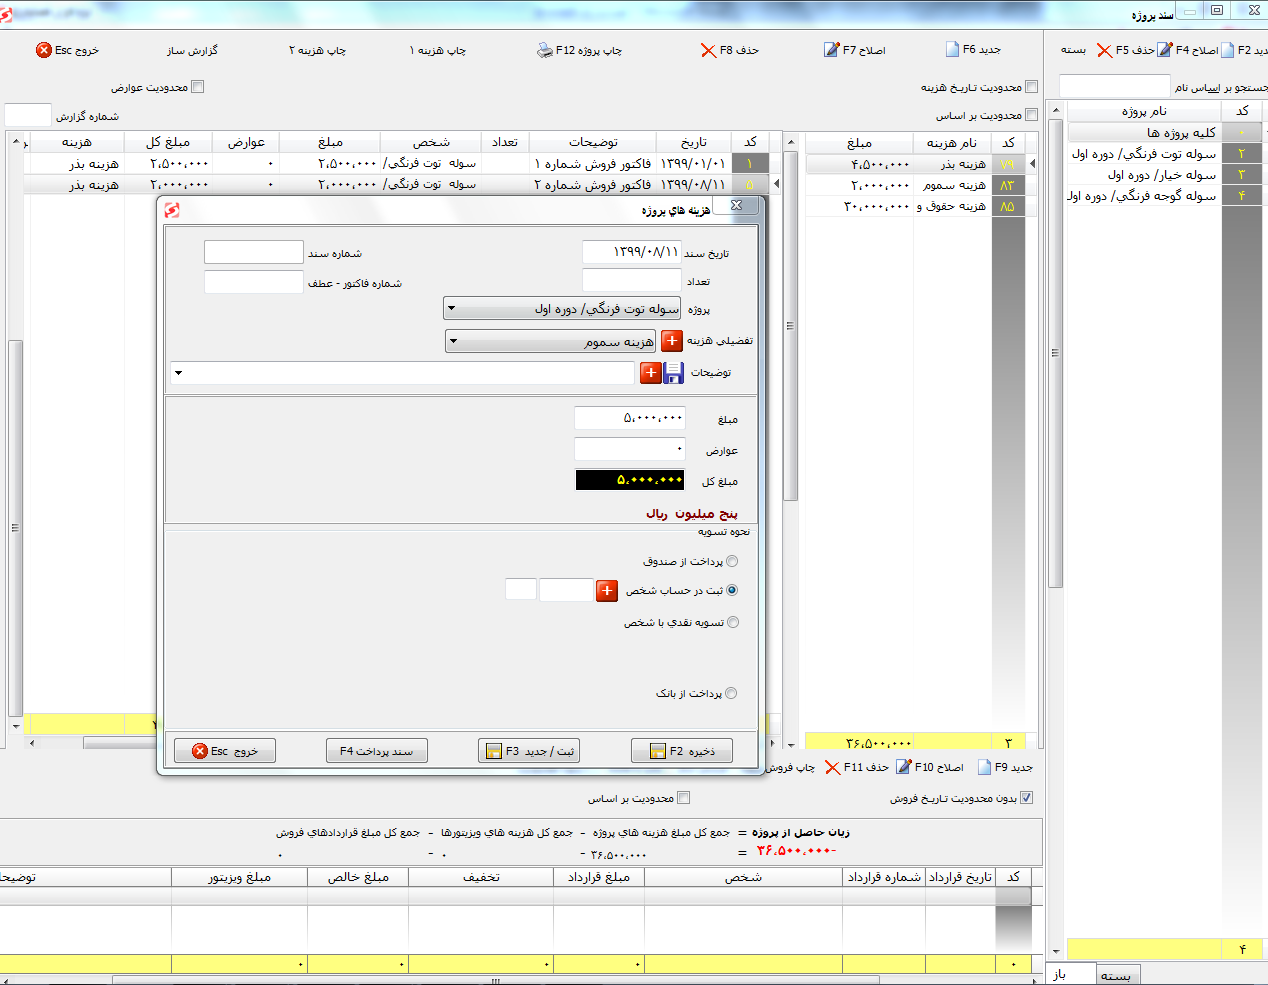
Task: Click the F7 اصلاح edit toolbar icon
Action: (x=831, y=50)
